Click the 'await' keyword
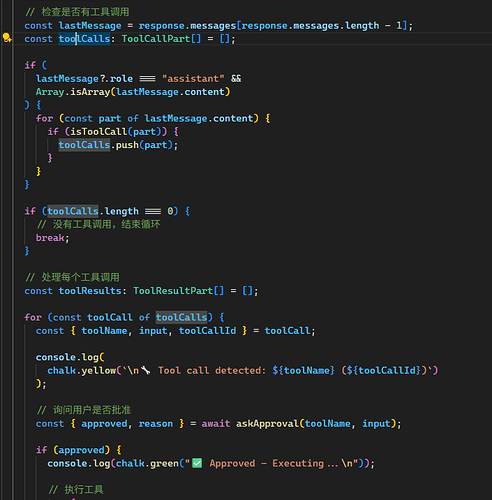The height and width of the screenshot is (500, 492). [216, 424]
